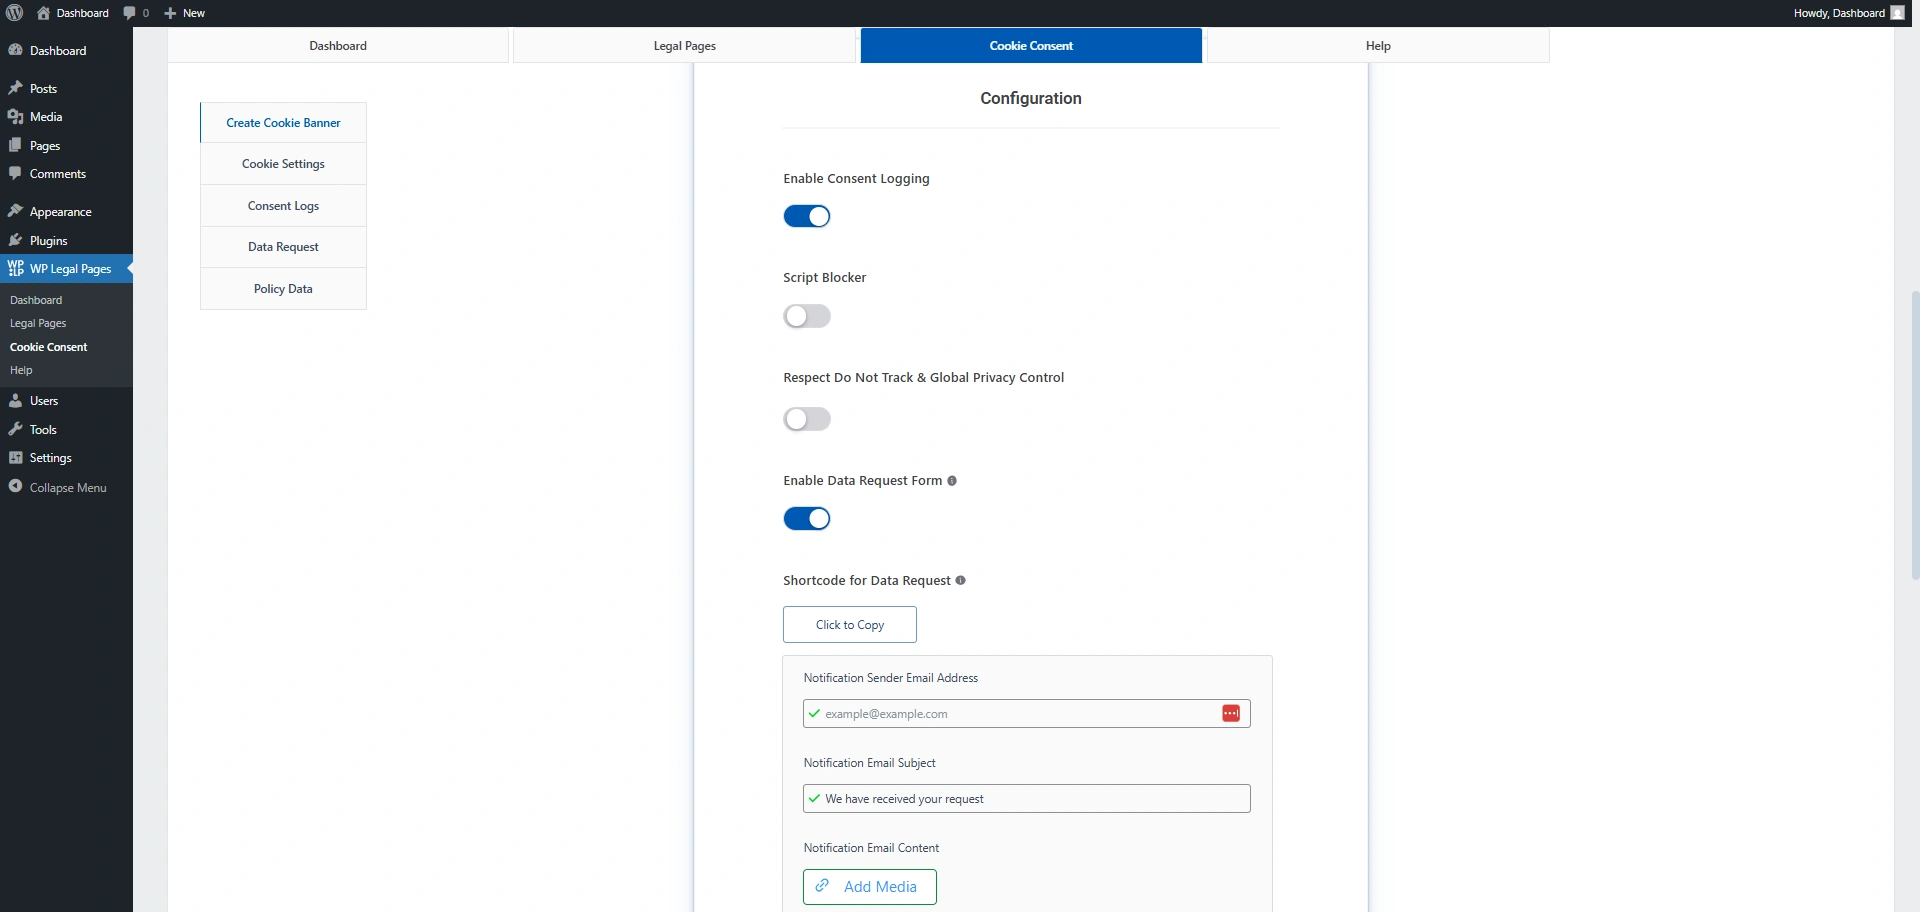This screenshot has width=1920, height=912.
Task: Disable the Enable Consent Logging toggle
Action: (807, 216)
